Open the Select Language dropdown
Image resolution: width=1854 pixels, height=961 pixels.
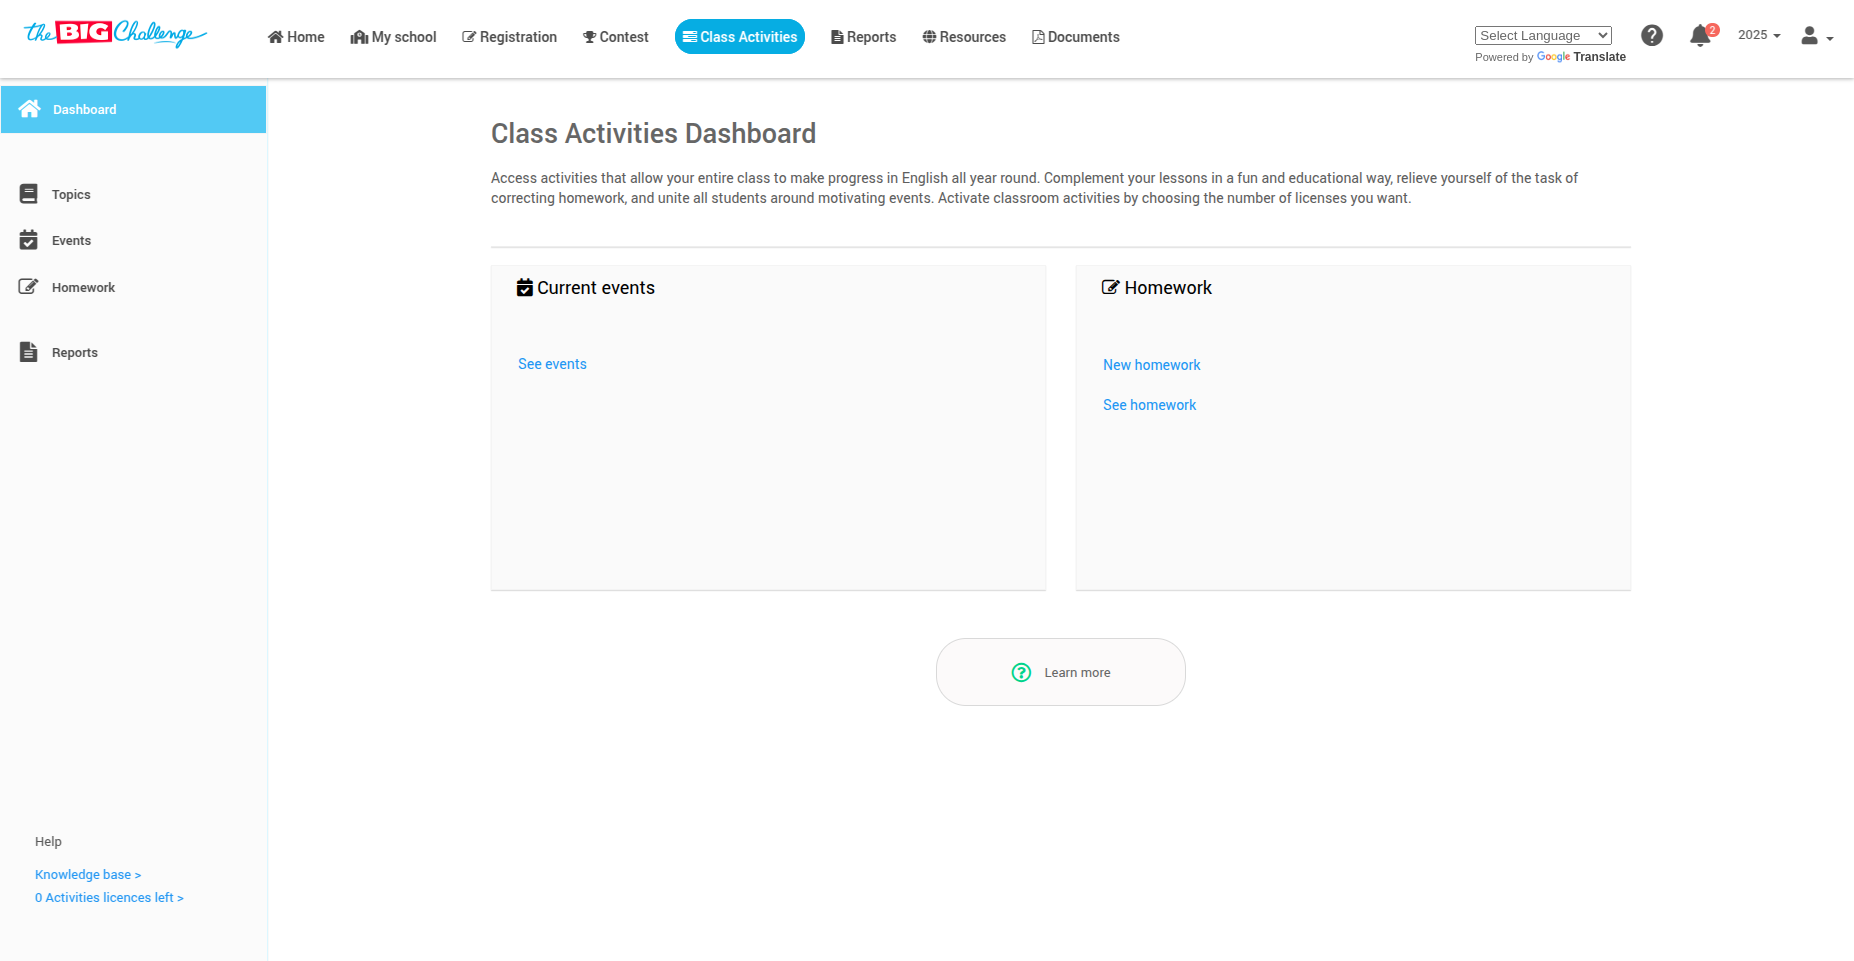[x=1543, y=35]
